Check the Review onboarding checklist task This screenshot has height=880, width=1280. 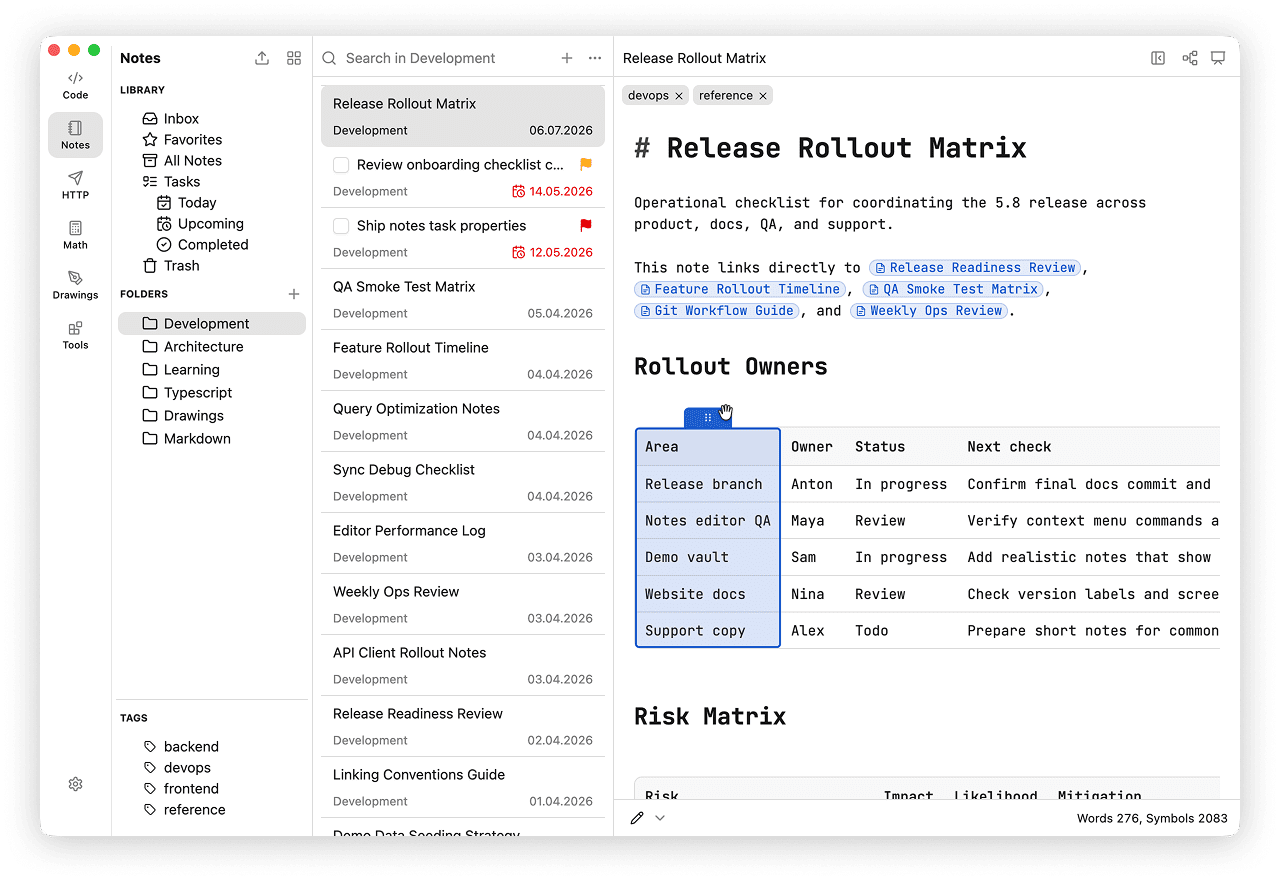[341, 165]
